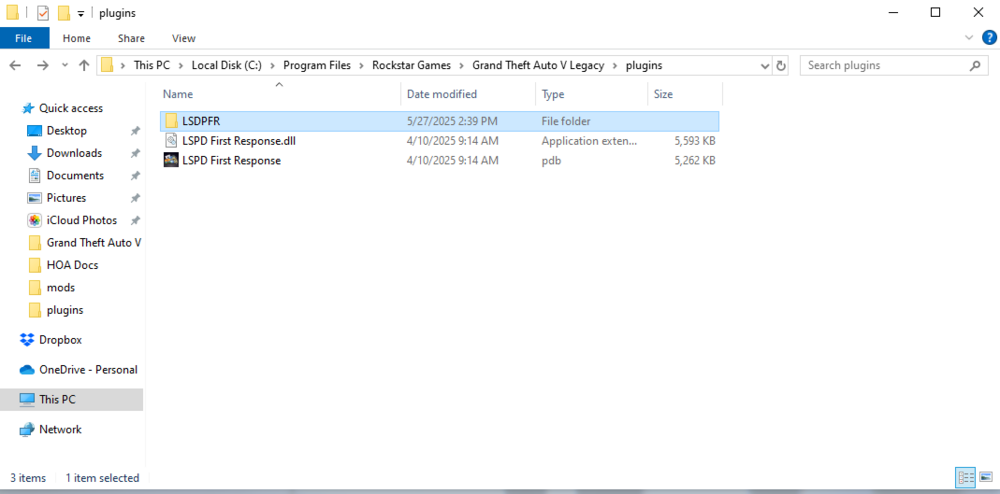Viewport: 1000px width, 494px height.
Task: Go forward in folder history
Action: [43, 65]
